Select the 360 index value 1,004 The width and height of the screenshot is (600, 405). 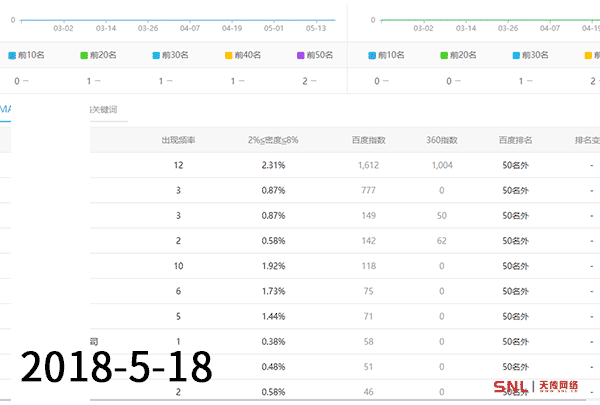pos(442,165)
